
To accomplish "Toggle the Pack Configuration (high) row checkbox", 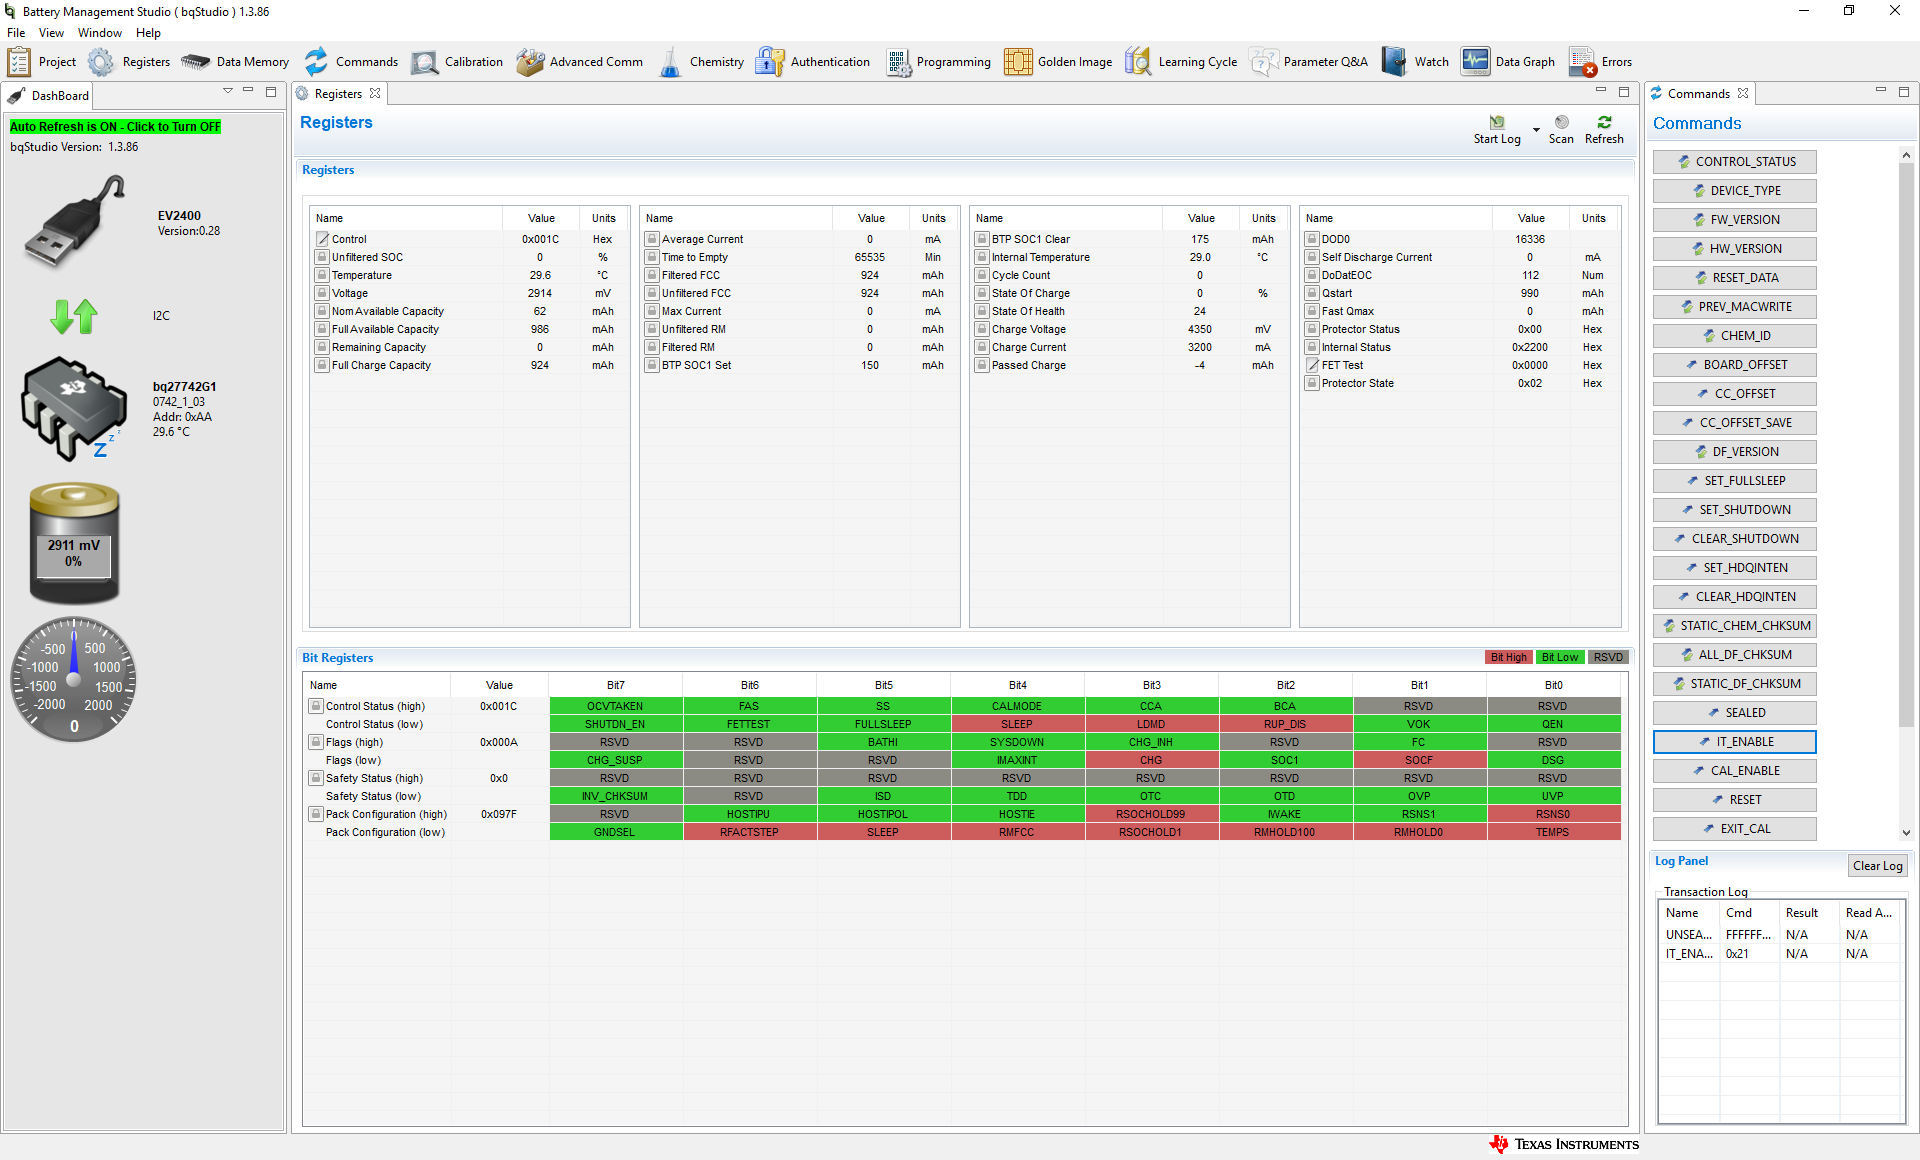I will tap(316, 814).
